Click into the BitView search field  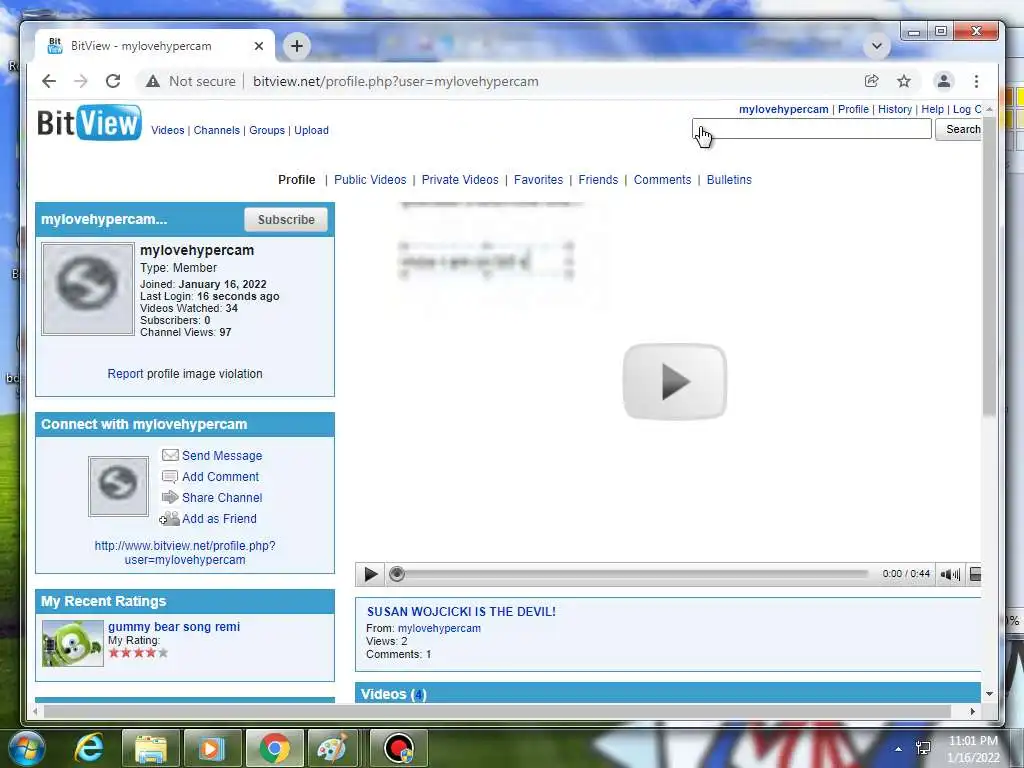(x=812, y=129)
